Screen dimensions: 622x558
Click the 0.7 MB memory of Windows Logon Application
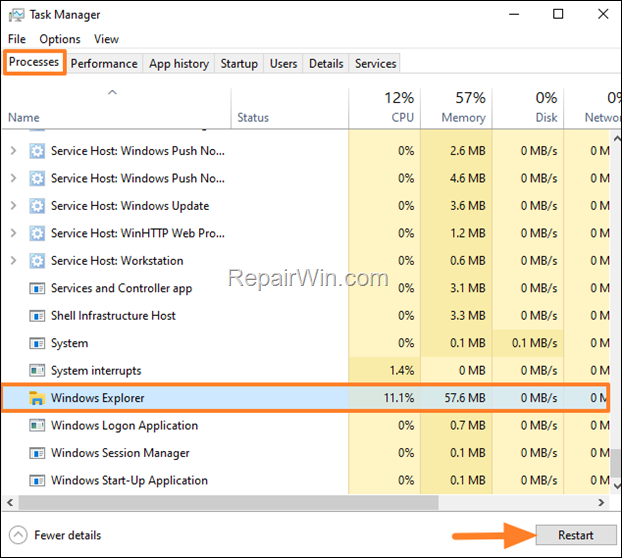point(468,426)
